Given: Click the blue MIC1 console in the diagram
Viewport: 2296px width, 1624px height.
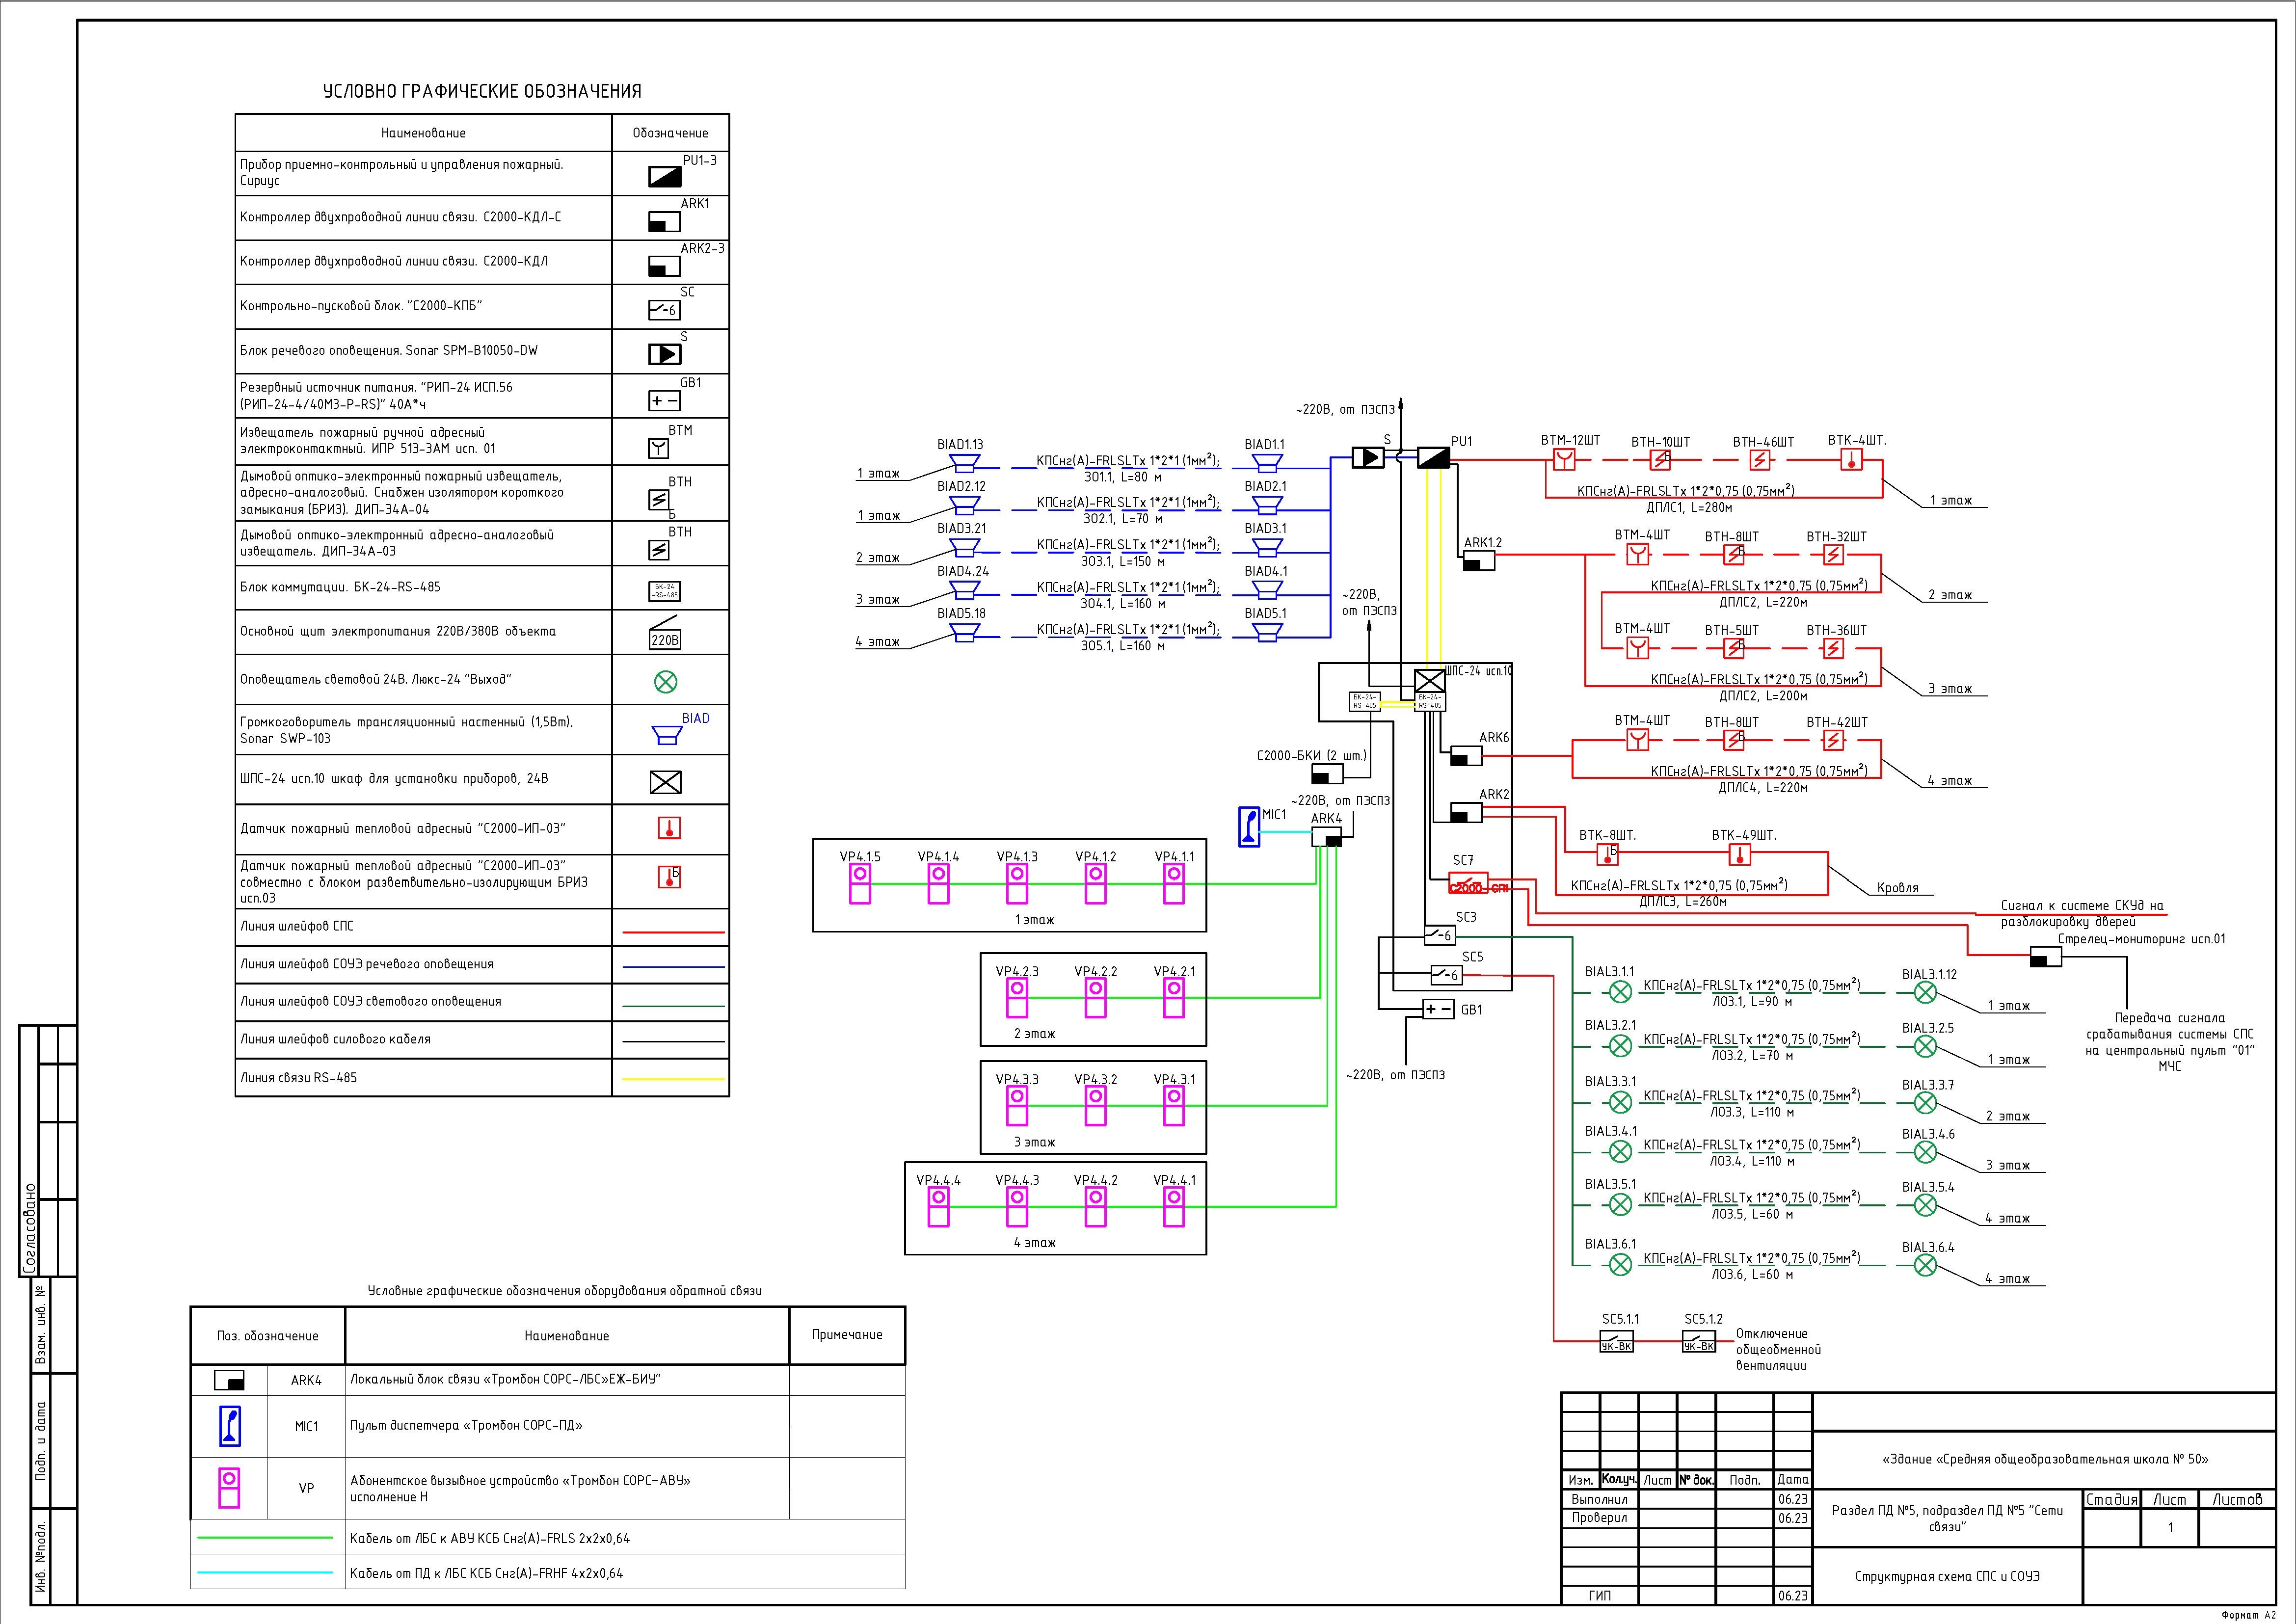Looking at the screenshot, I should [x=1249, y=827].
